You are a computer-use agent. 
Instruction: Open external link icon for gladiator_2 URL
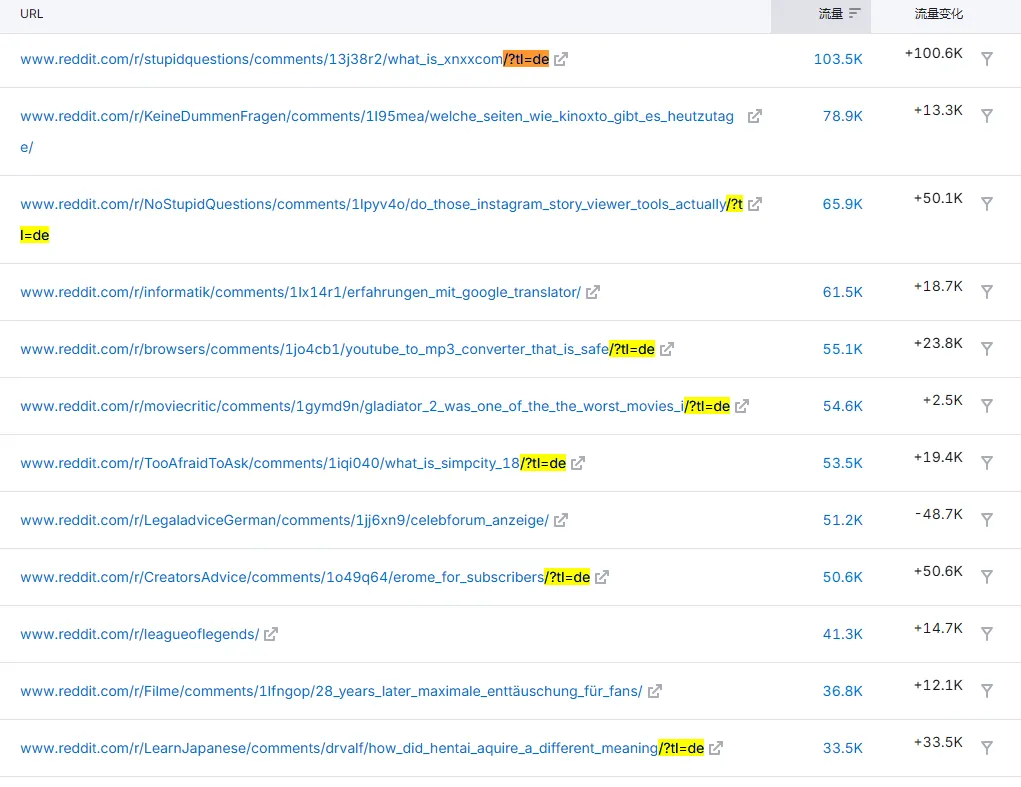point(742,406)
